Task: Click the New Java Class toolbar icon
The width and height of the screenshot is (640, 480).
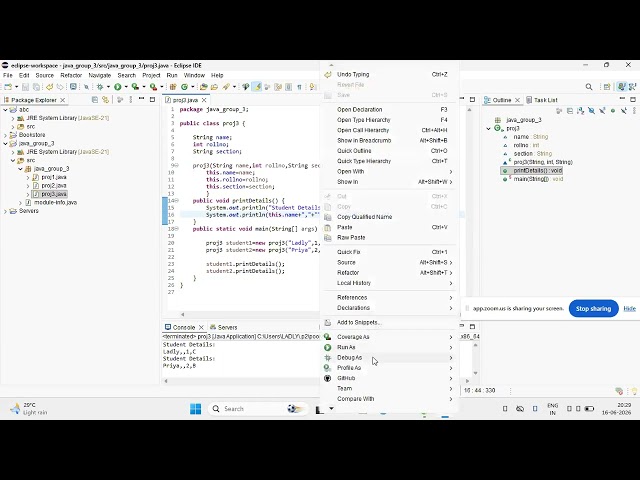Action: pyautogui.click(x=184, y=87)
